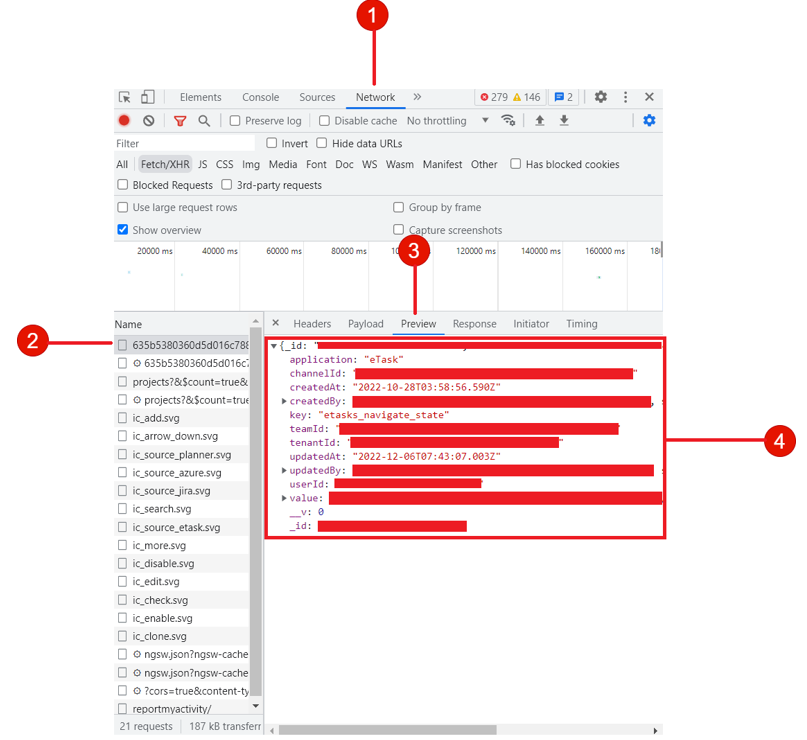The height and width of the screenshot is (740, 807).
Task: Open the network search magnifier icon
Action: (x=204, y=121)
